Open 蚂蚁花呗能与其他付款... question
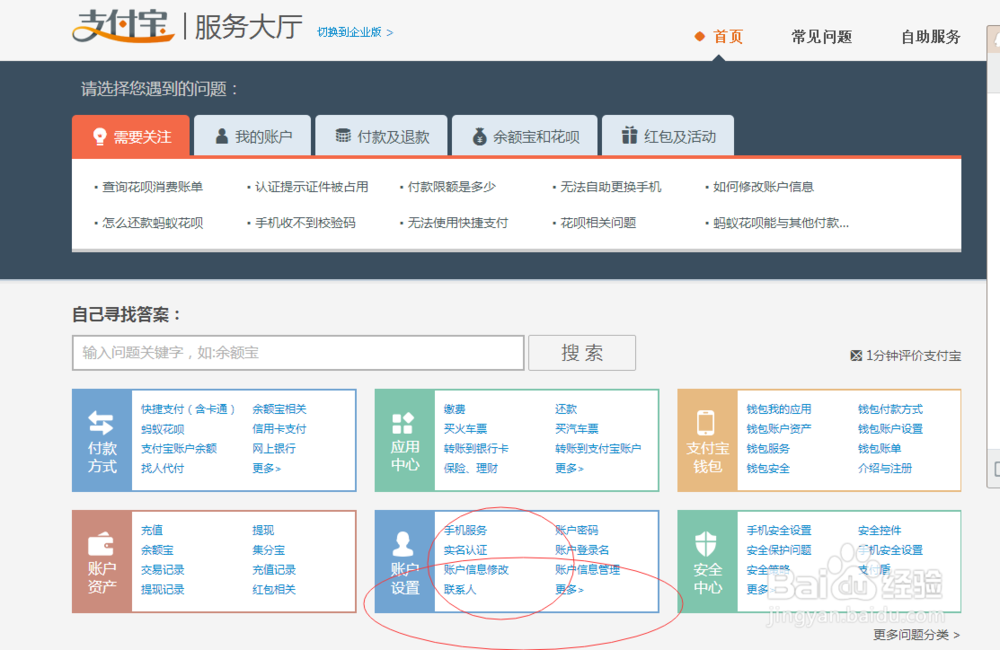1000x650 pixels. coord(781,223)
